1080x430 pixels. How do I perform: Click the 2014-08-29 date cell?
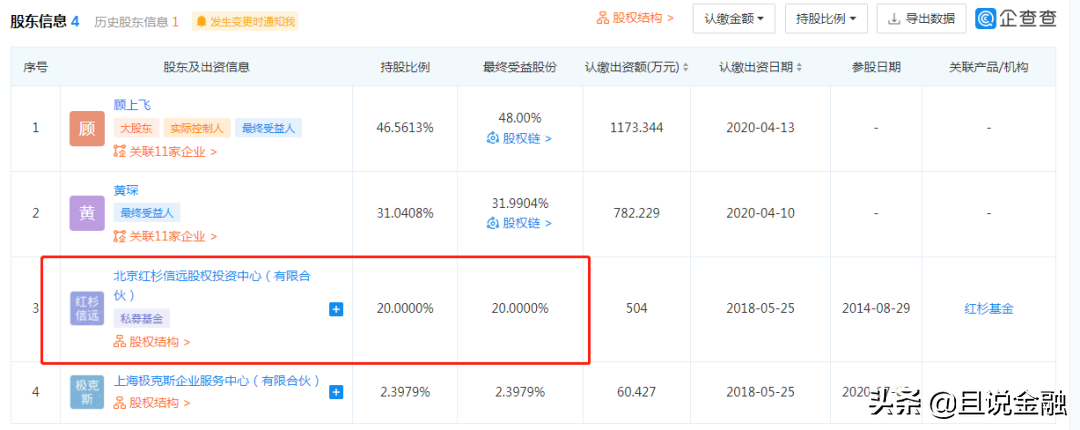point(876,309)
